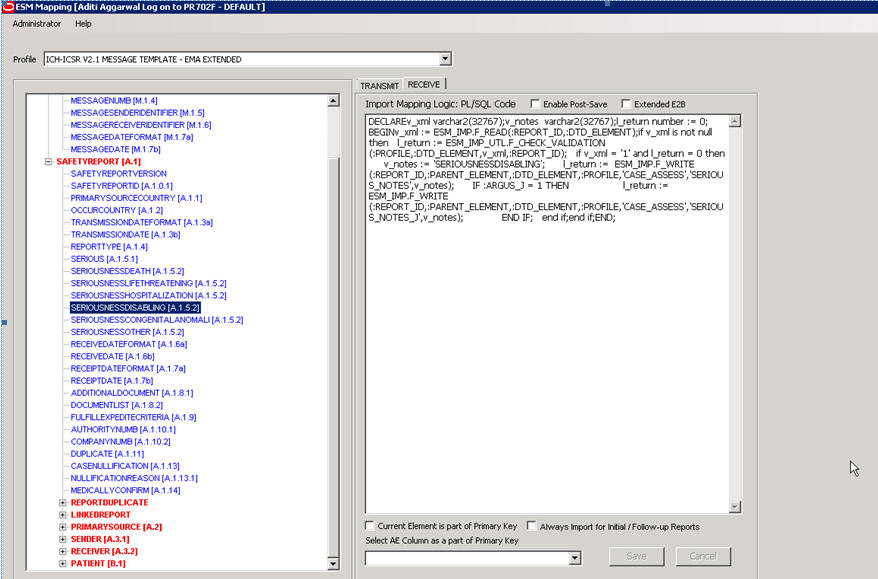Select SAFETYREPORTVERSION element

pyautogui.click(x=119, y=174)
